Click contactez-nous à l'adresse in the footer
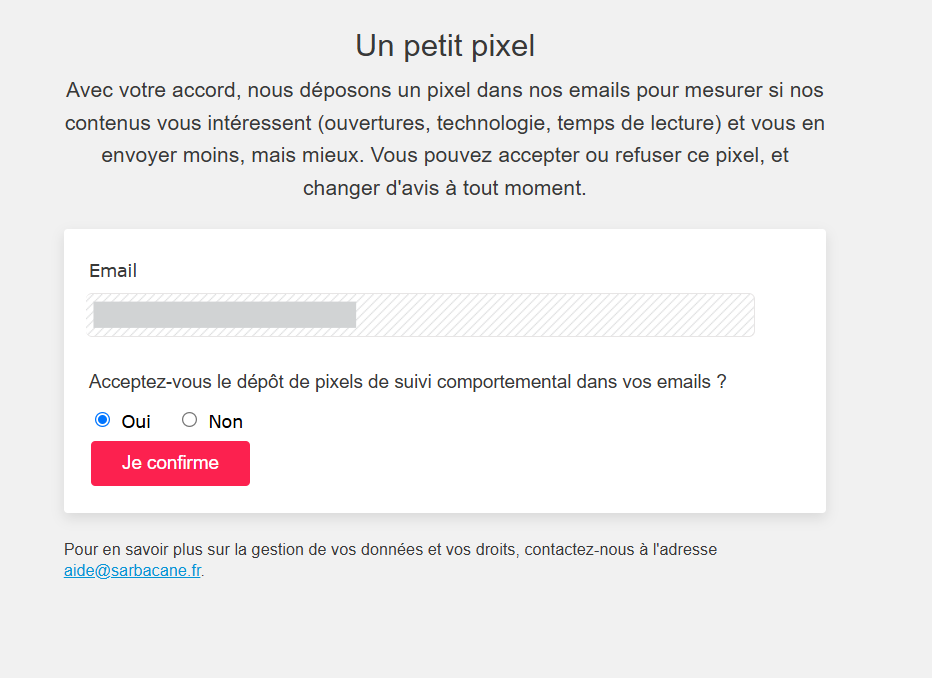 [621, 549]
